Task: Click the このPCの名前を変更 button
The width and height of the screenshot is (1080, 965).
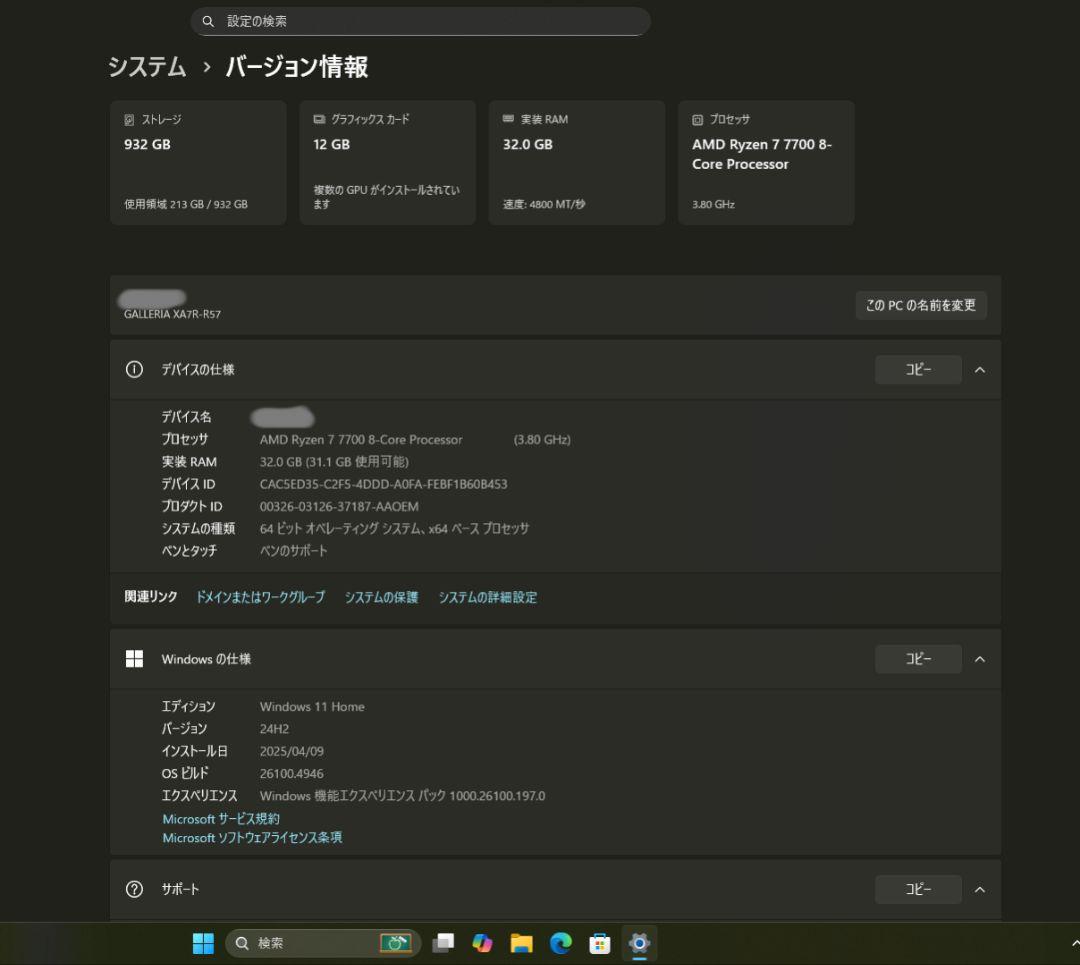Action: [919, 306]
